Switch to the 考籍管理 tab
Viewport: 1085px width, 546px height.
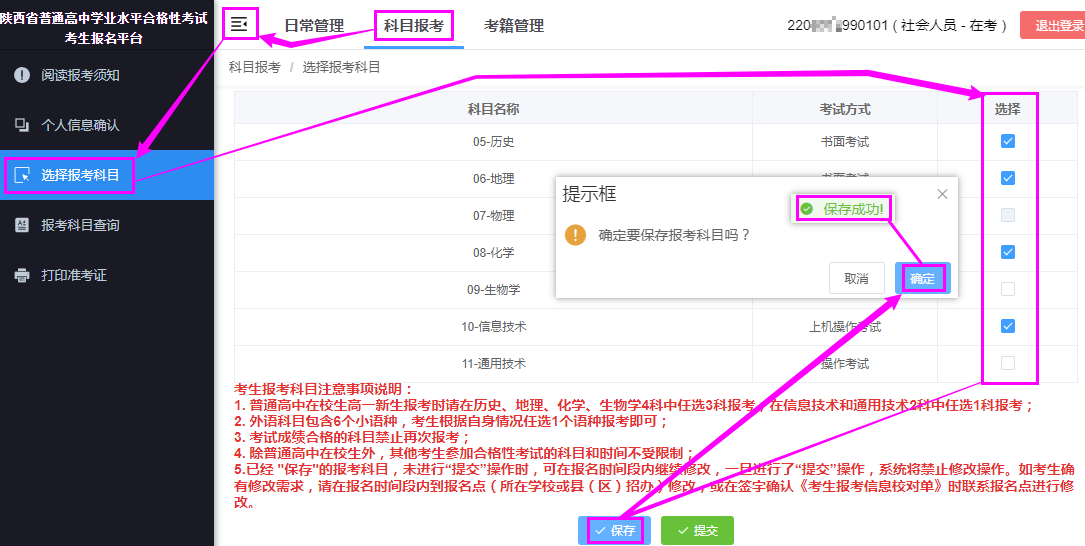pyautogui.click(x=514, y=26)
